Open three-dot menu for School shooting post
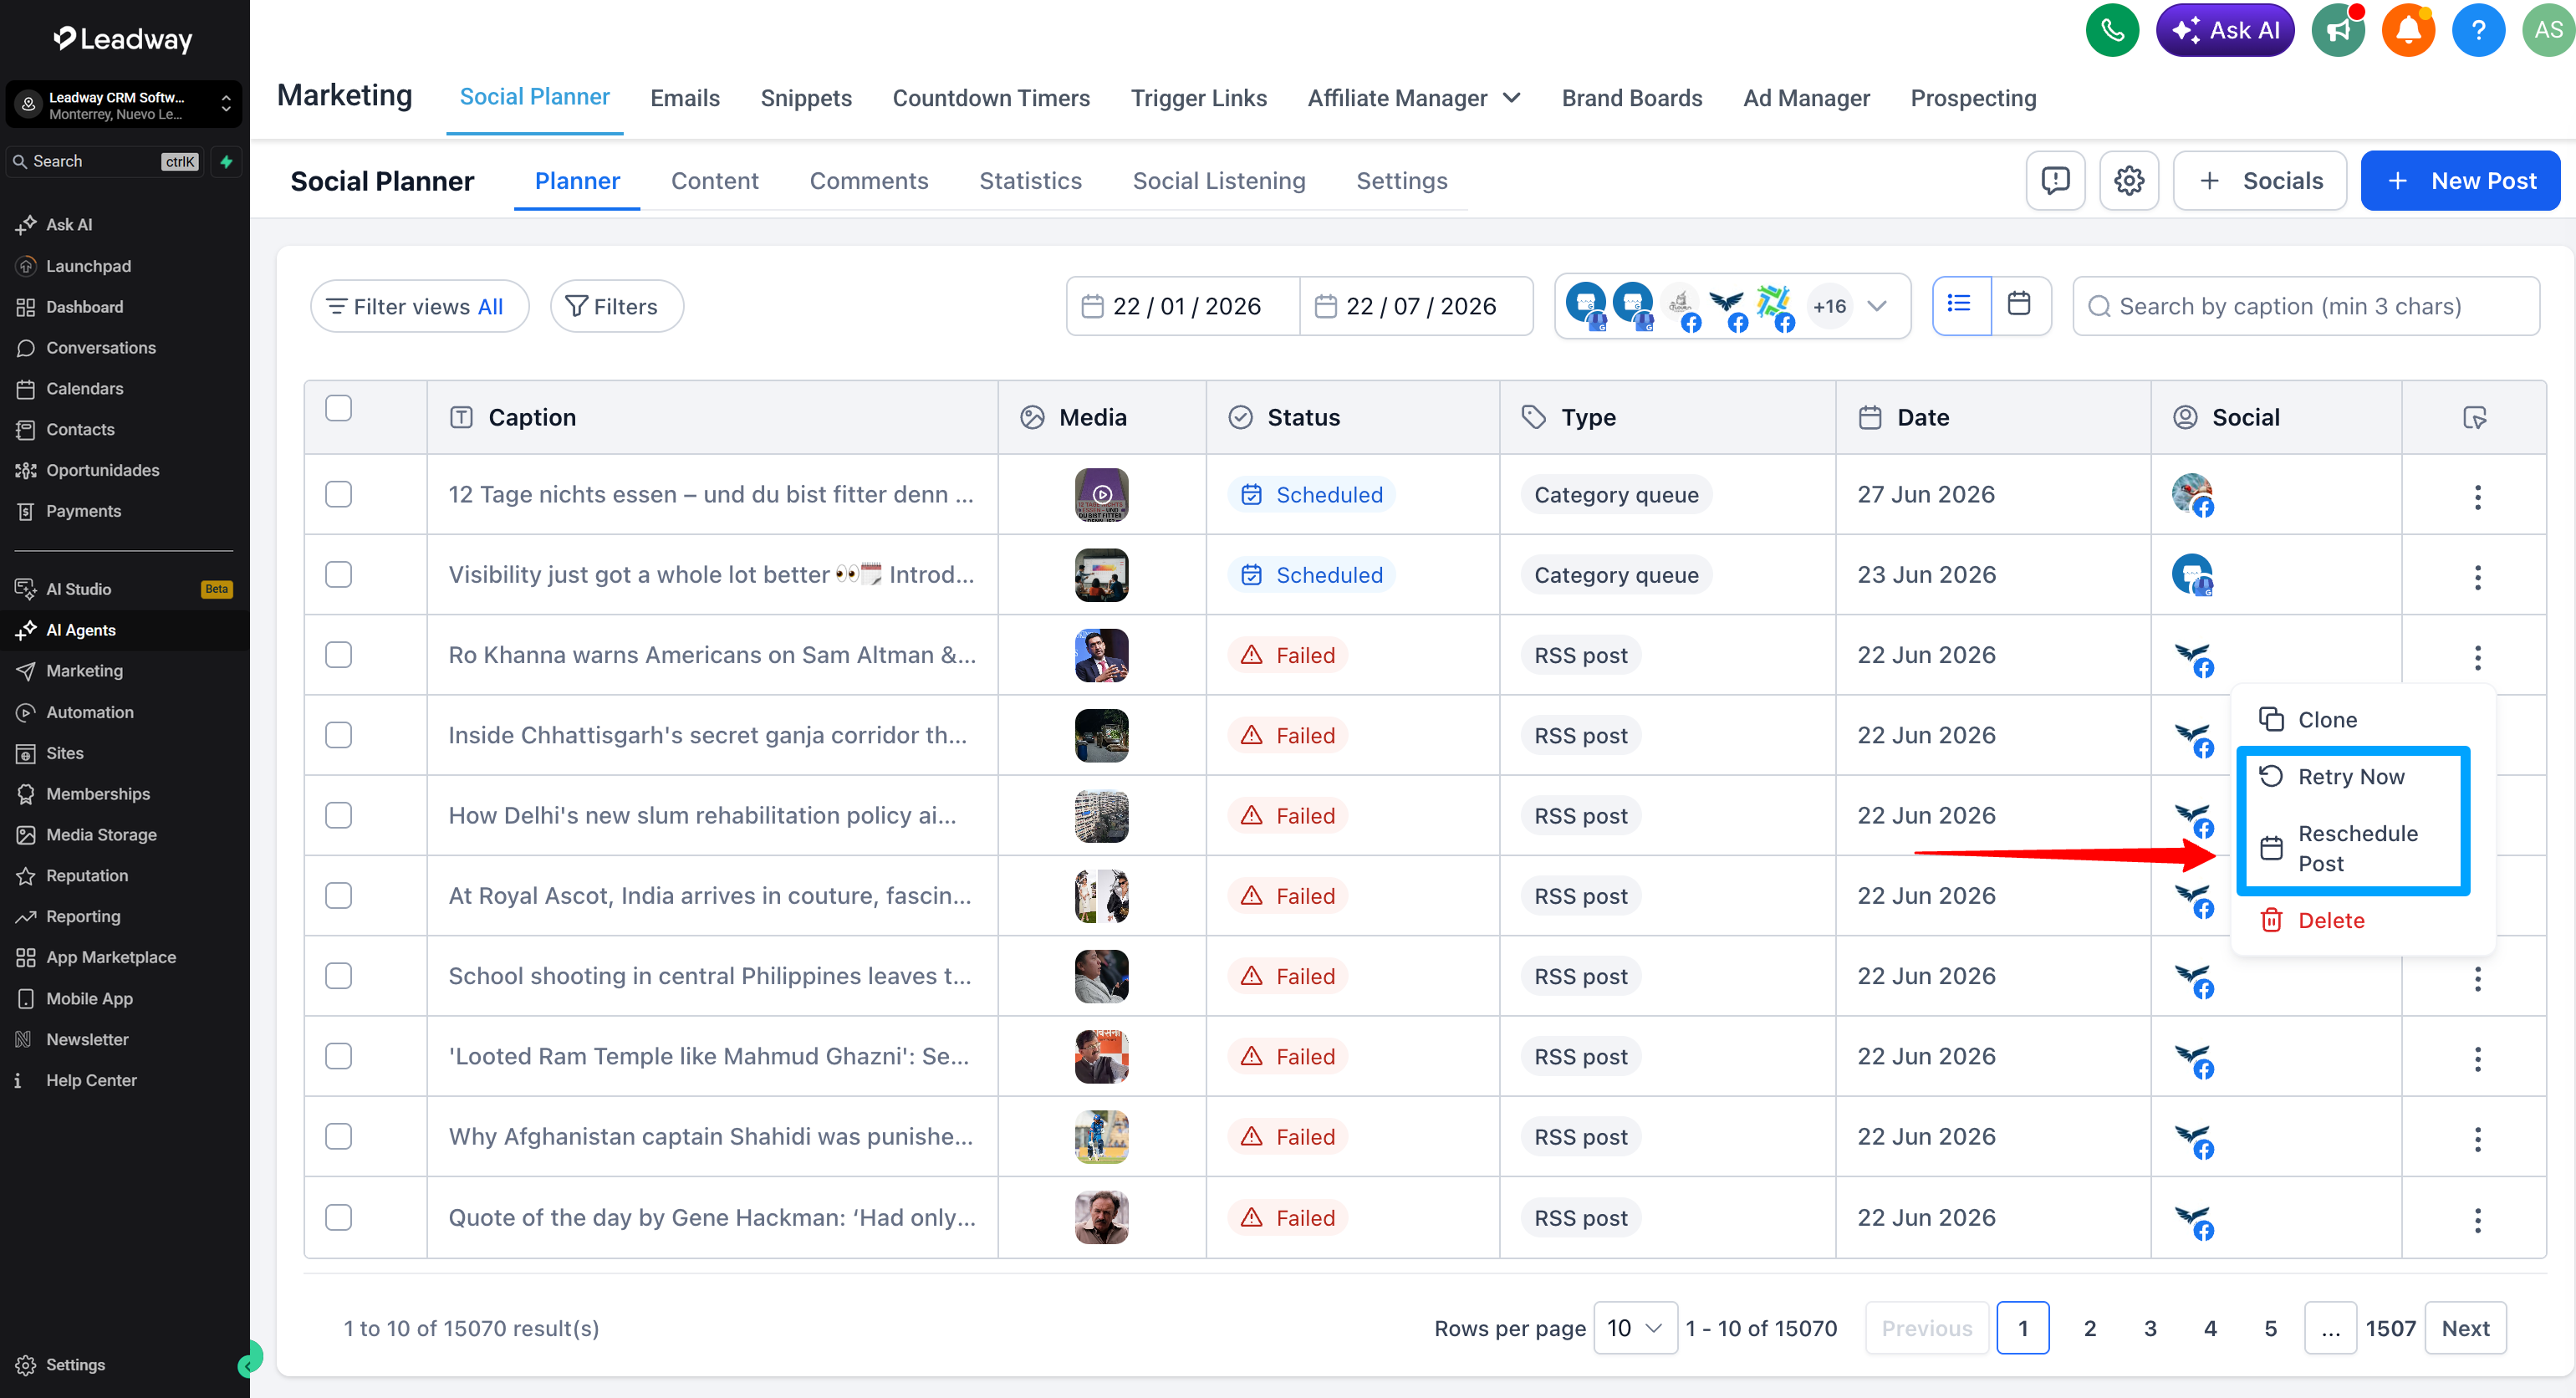Screen dimensions: 2576x1398 pyautogui.click(x=2477, y=978)
